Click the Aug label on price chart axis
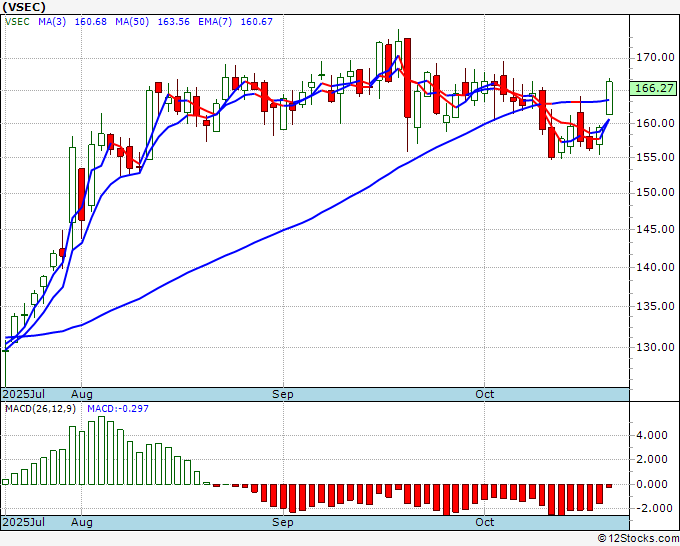Image resolution: width=680 pixels, height=546 pixels. (82, 394)
